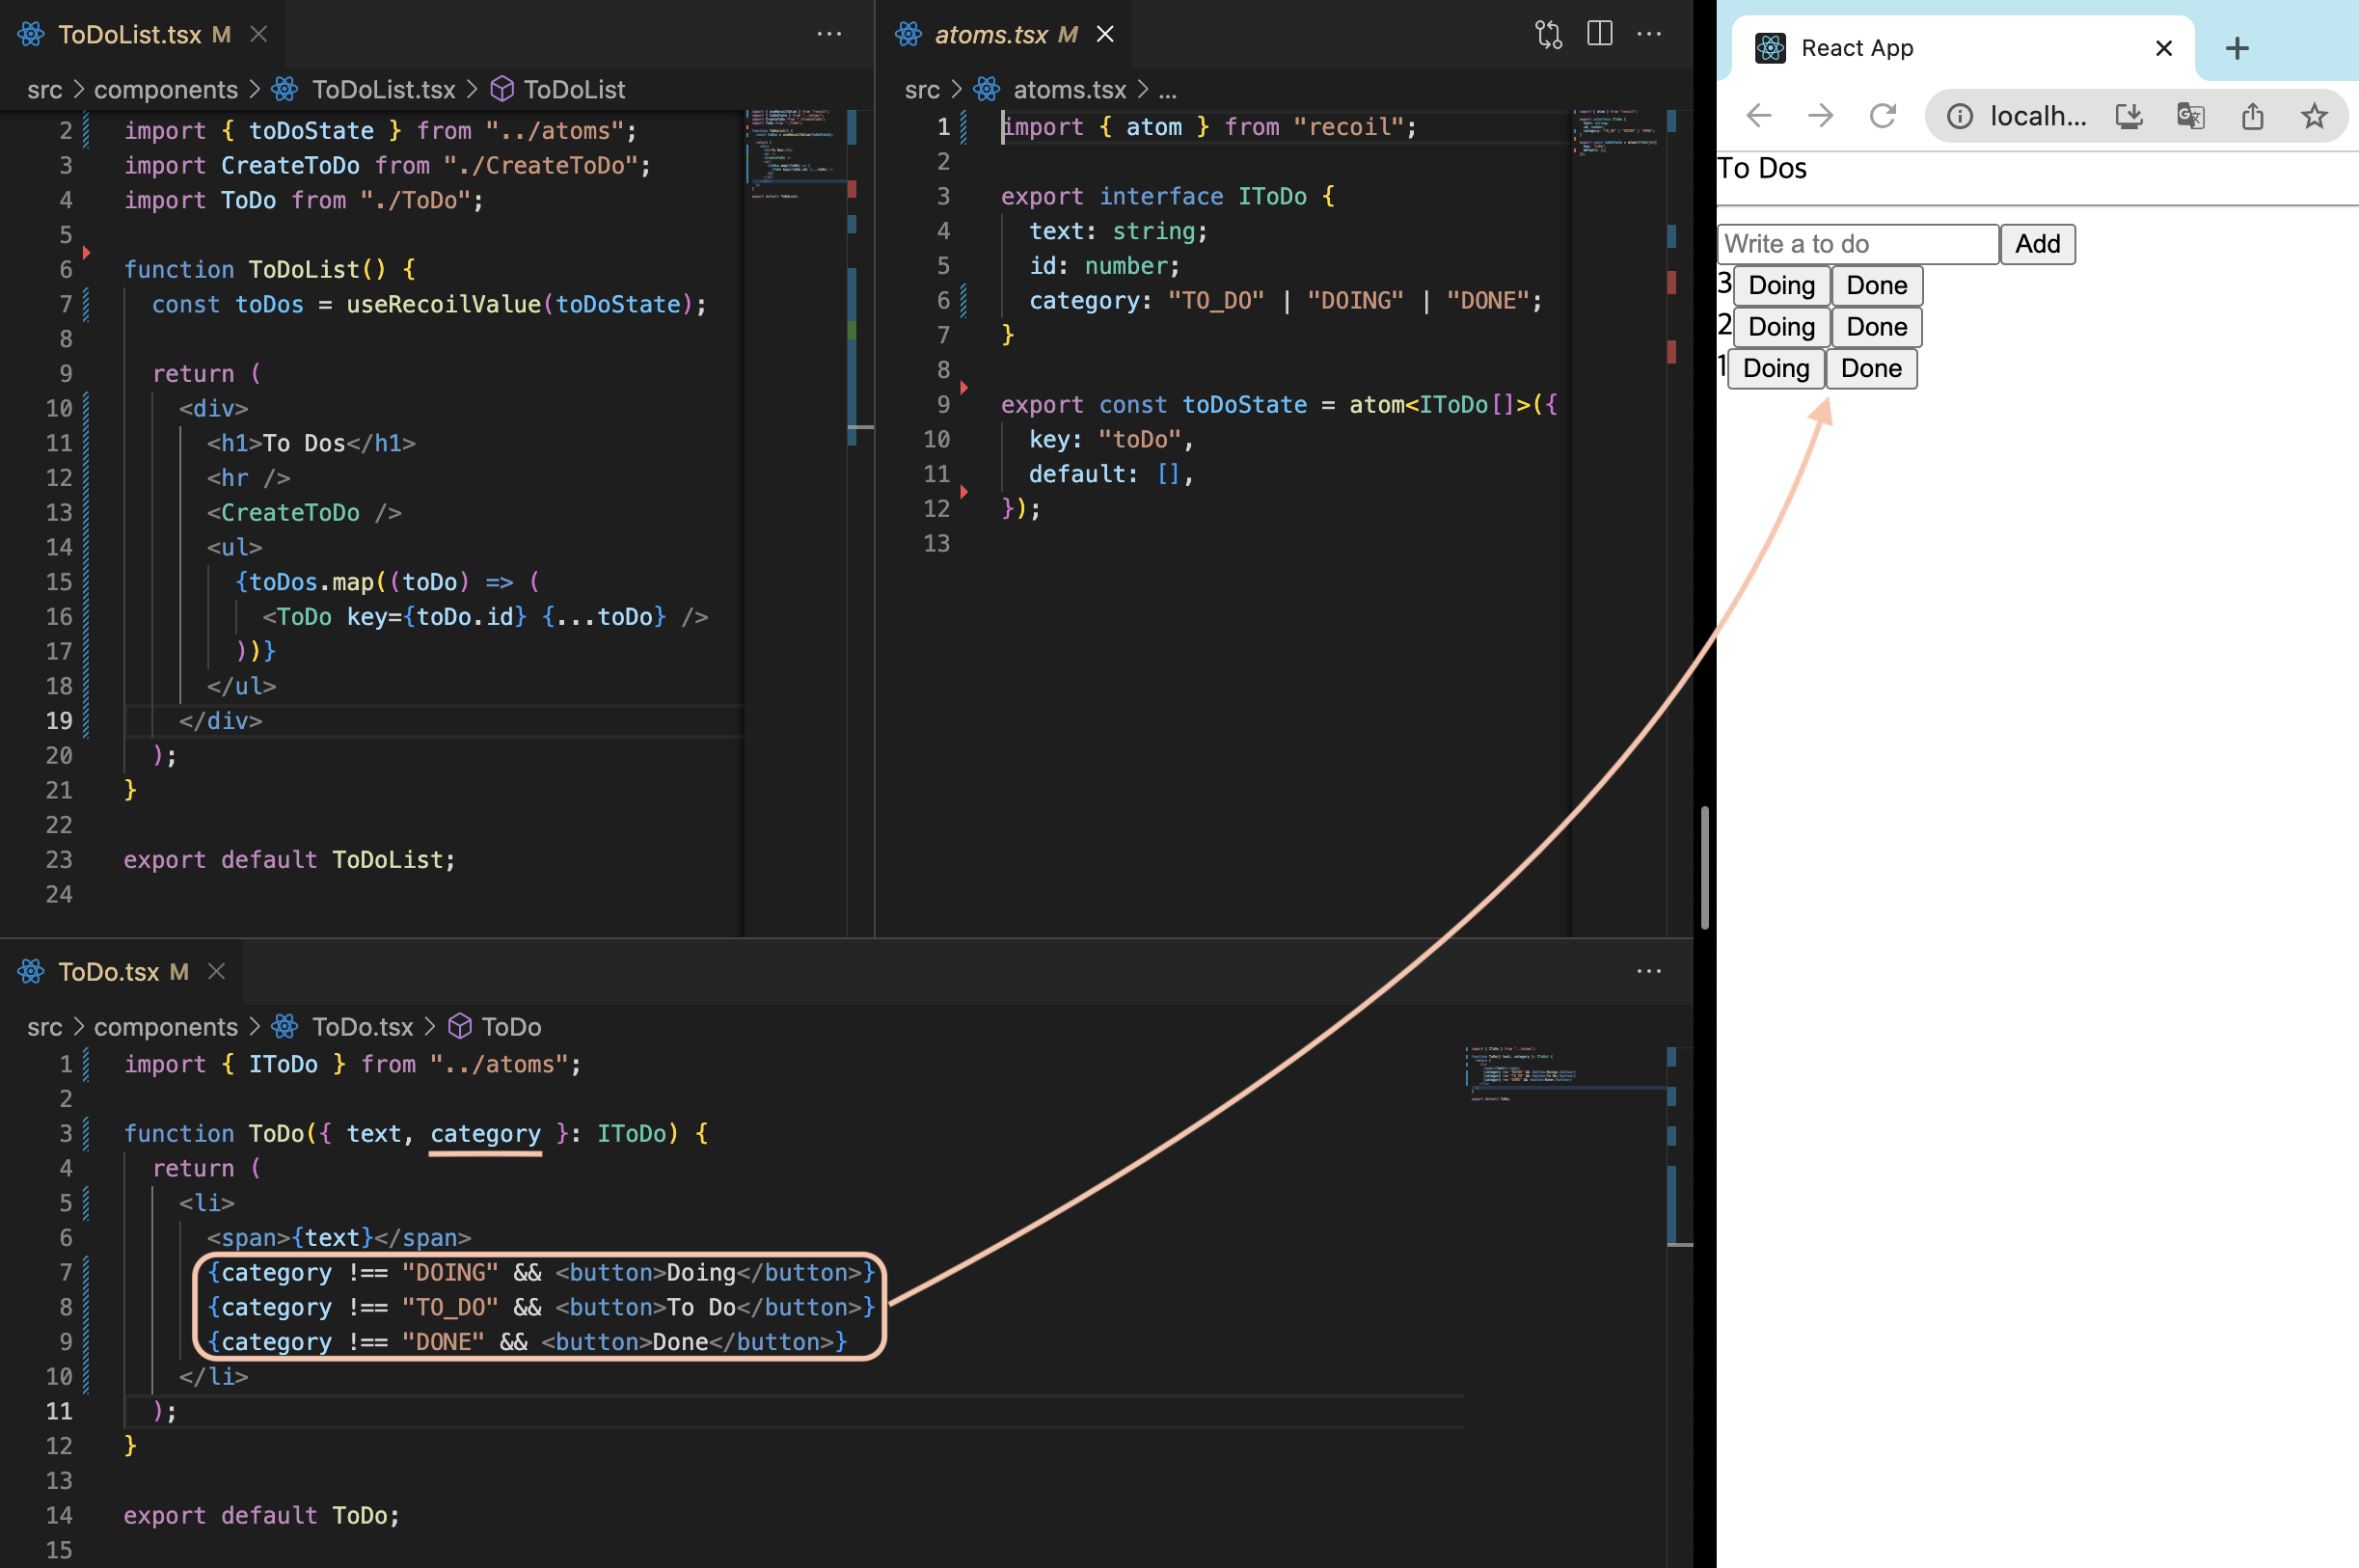Screen dimensions: 2359x1568
Task: Bookmark this page with star icon
Action: [x=2313, y=116]
